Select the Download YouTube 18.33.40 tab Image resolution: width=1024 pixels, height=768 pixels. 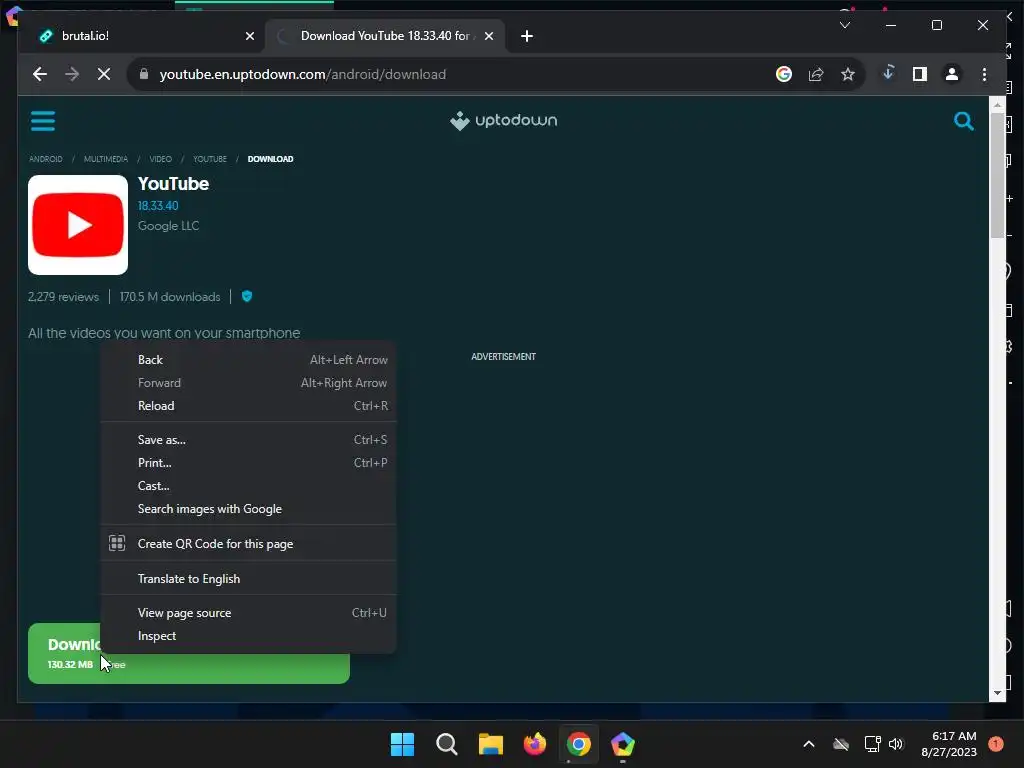[x=385, y=36]
